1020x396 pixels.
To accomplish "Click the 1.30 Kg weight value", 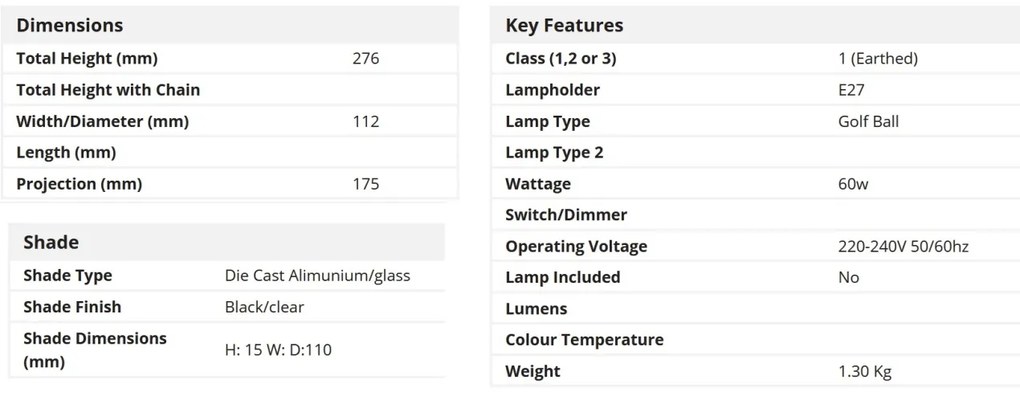I will click(x=865, y=372).
